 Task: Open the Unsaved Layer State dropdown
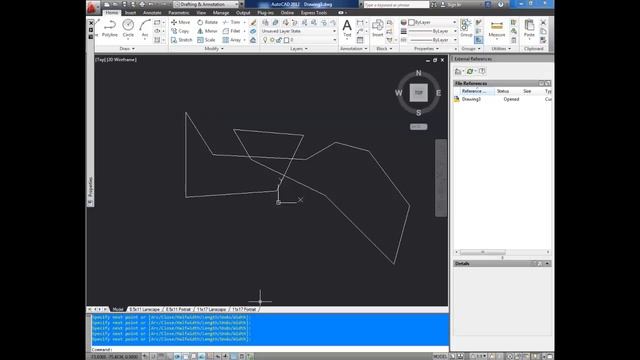[x=299, y=31]
